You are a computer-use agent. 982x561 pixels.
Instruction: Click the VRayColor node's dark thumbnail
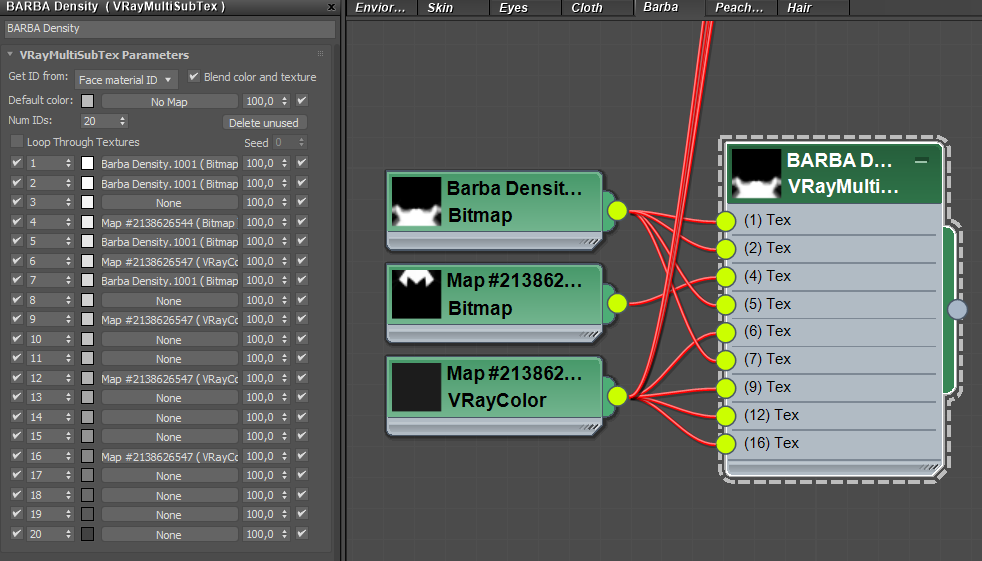[x=416, y=387]
